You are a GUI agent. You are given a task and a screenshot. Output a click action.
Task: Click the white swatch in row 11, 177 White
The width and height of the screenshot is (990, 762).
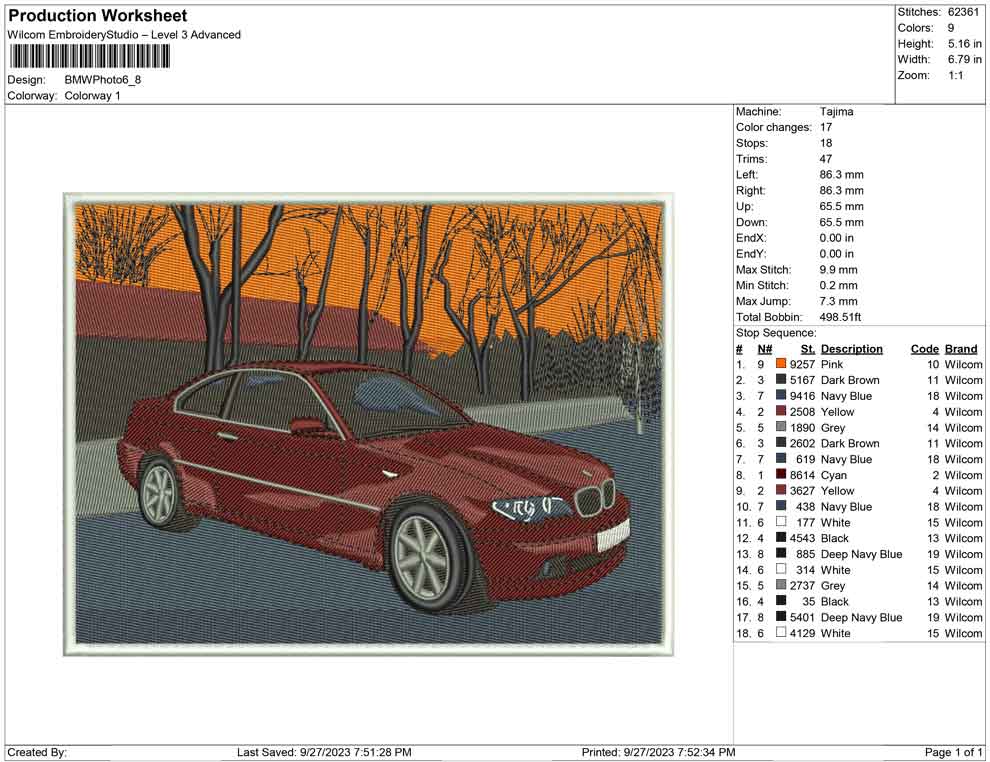781,521
